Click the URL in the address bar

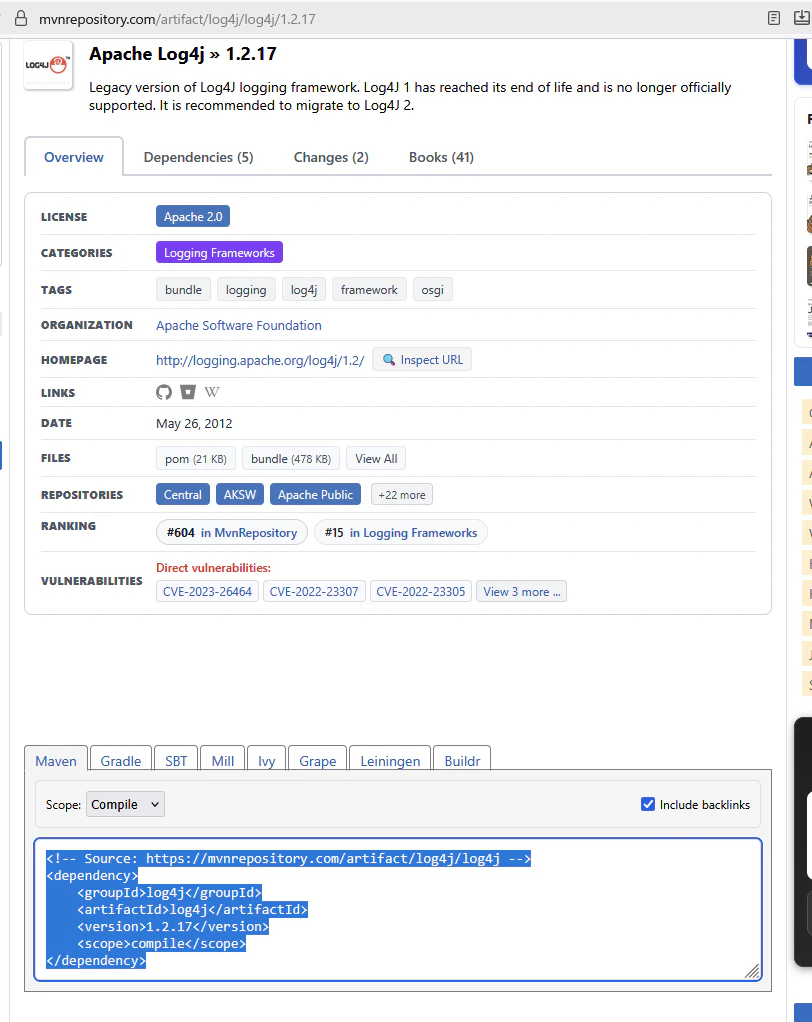(177, 19)
